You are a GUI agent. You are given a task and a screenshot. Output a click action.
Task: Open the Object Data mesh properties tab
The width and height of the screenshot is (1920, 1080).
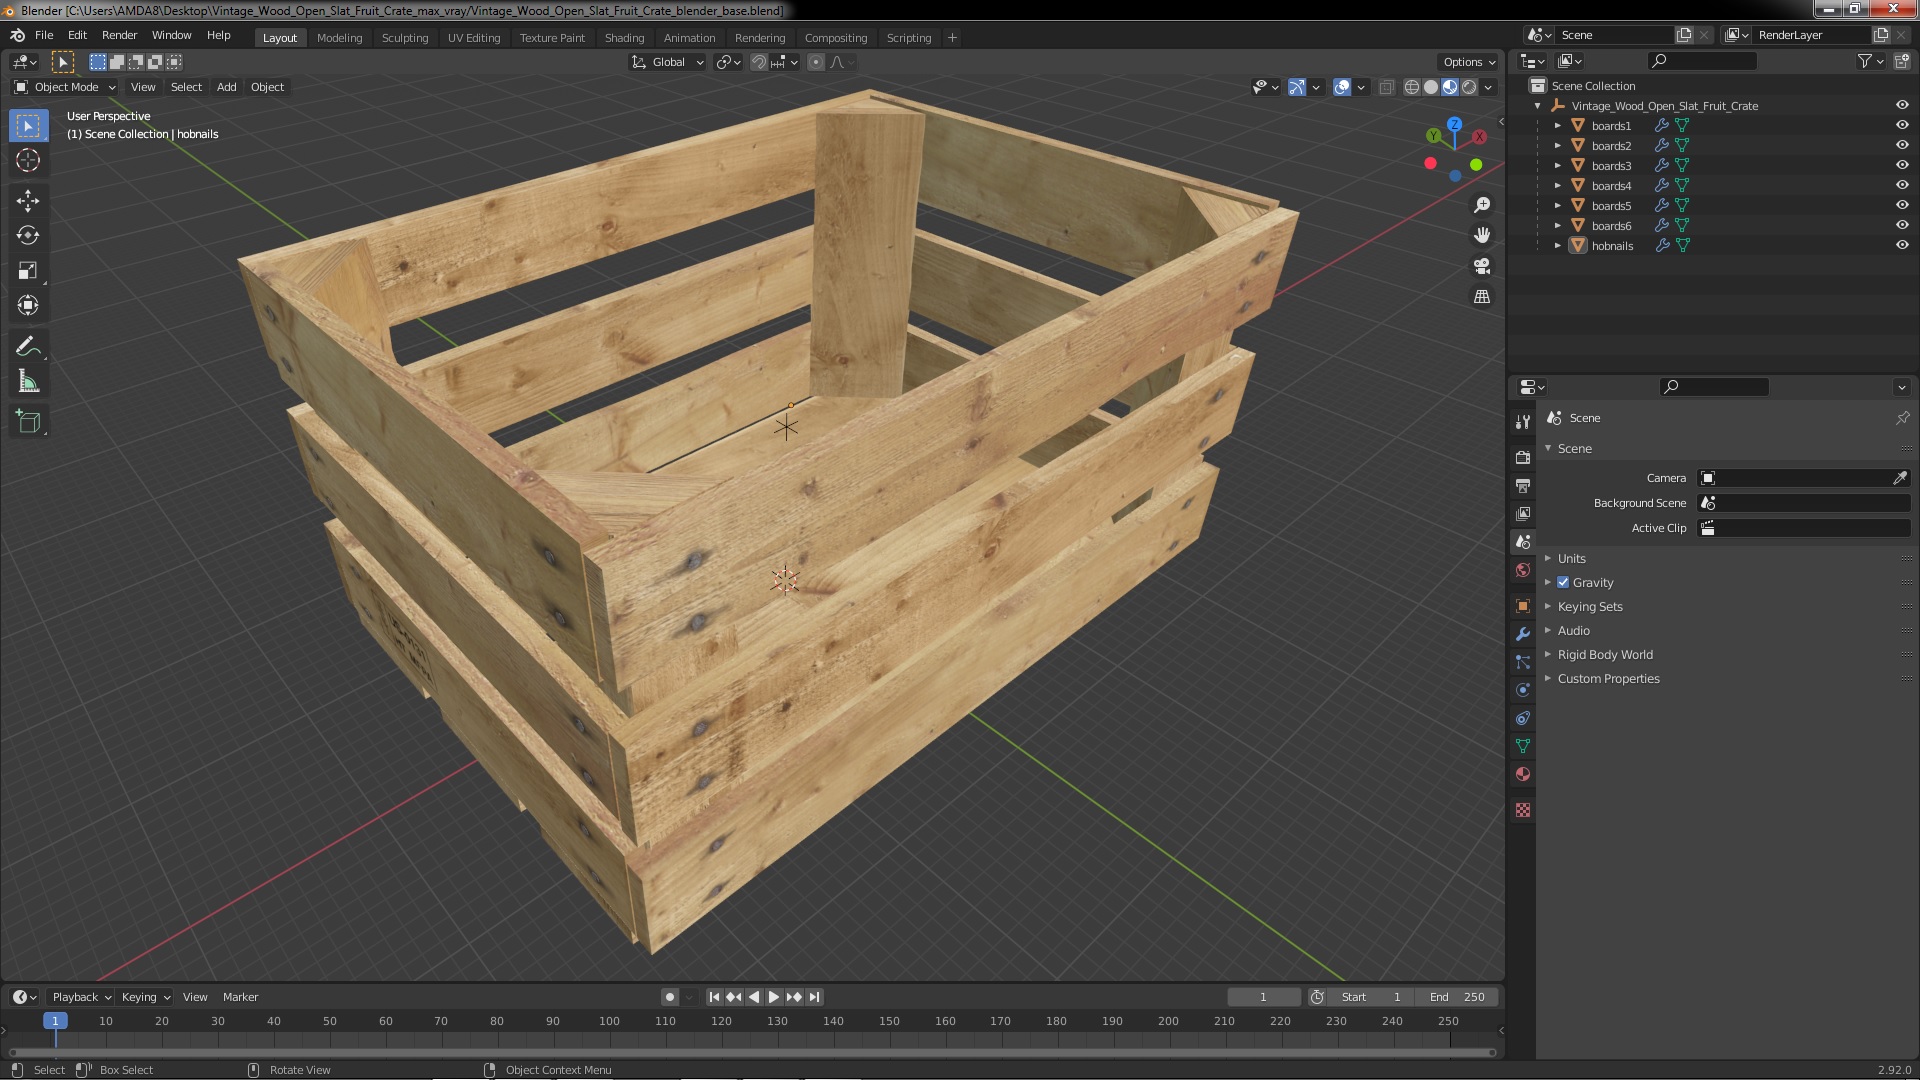pos(1523,746)
